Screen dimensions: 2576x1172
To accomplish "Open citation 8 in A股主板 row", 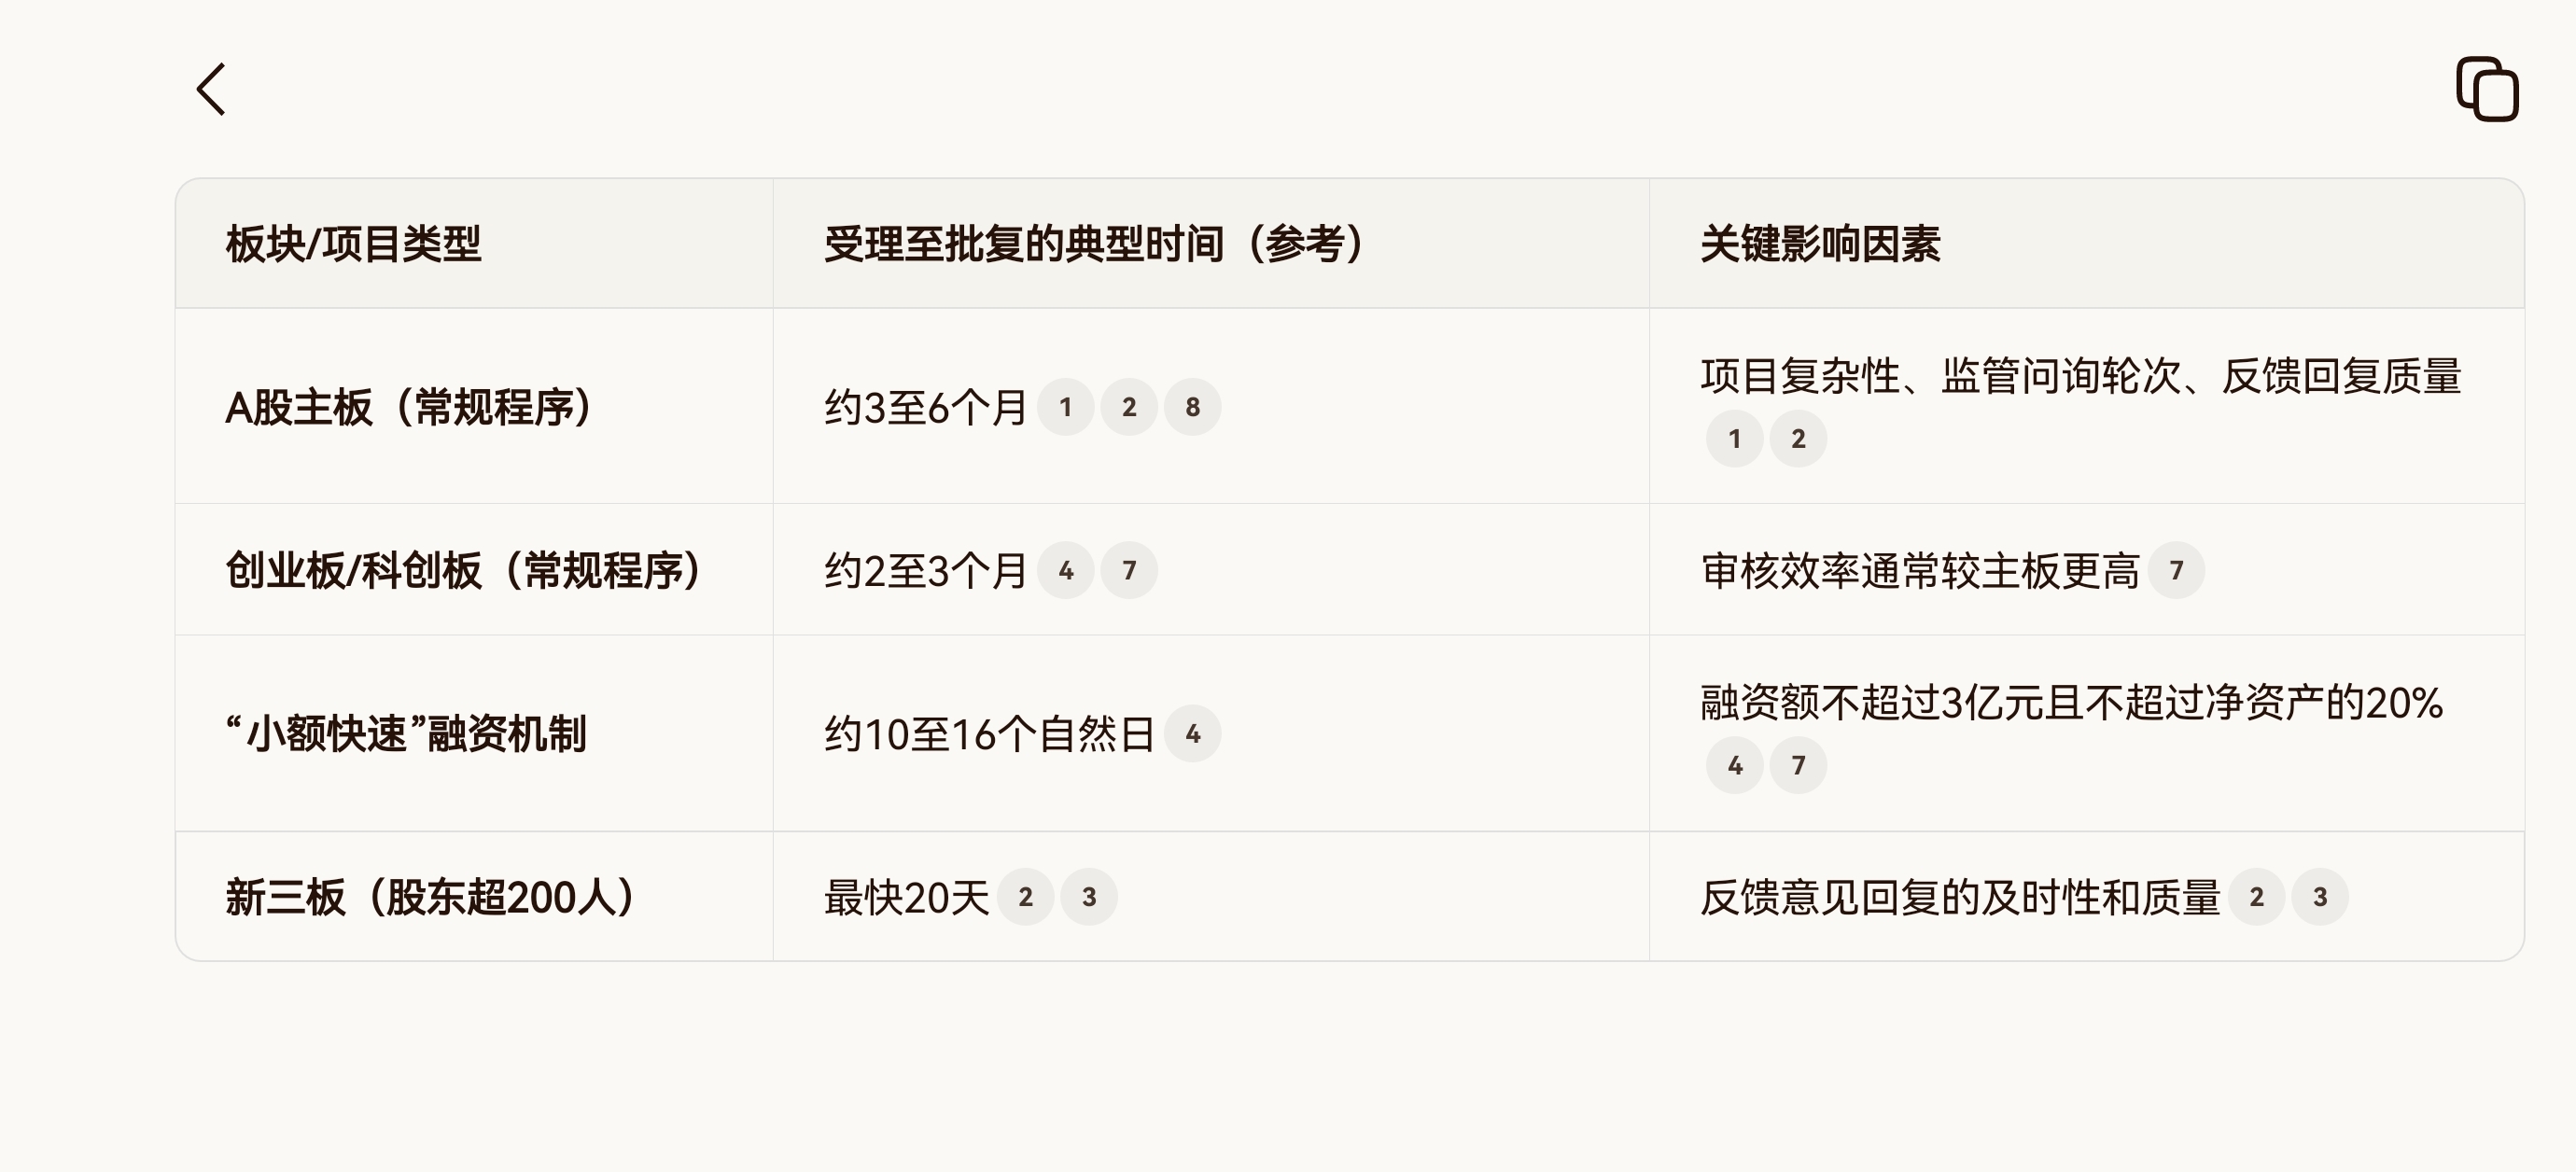I will point(1192,407).
